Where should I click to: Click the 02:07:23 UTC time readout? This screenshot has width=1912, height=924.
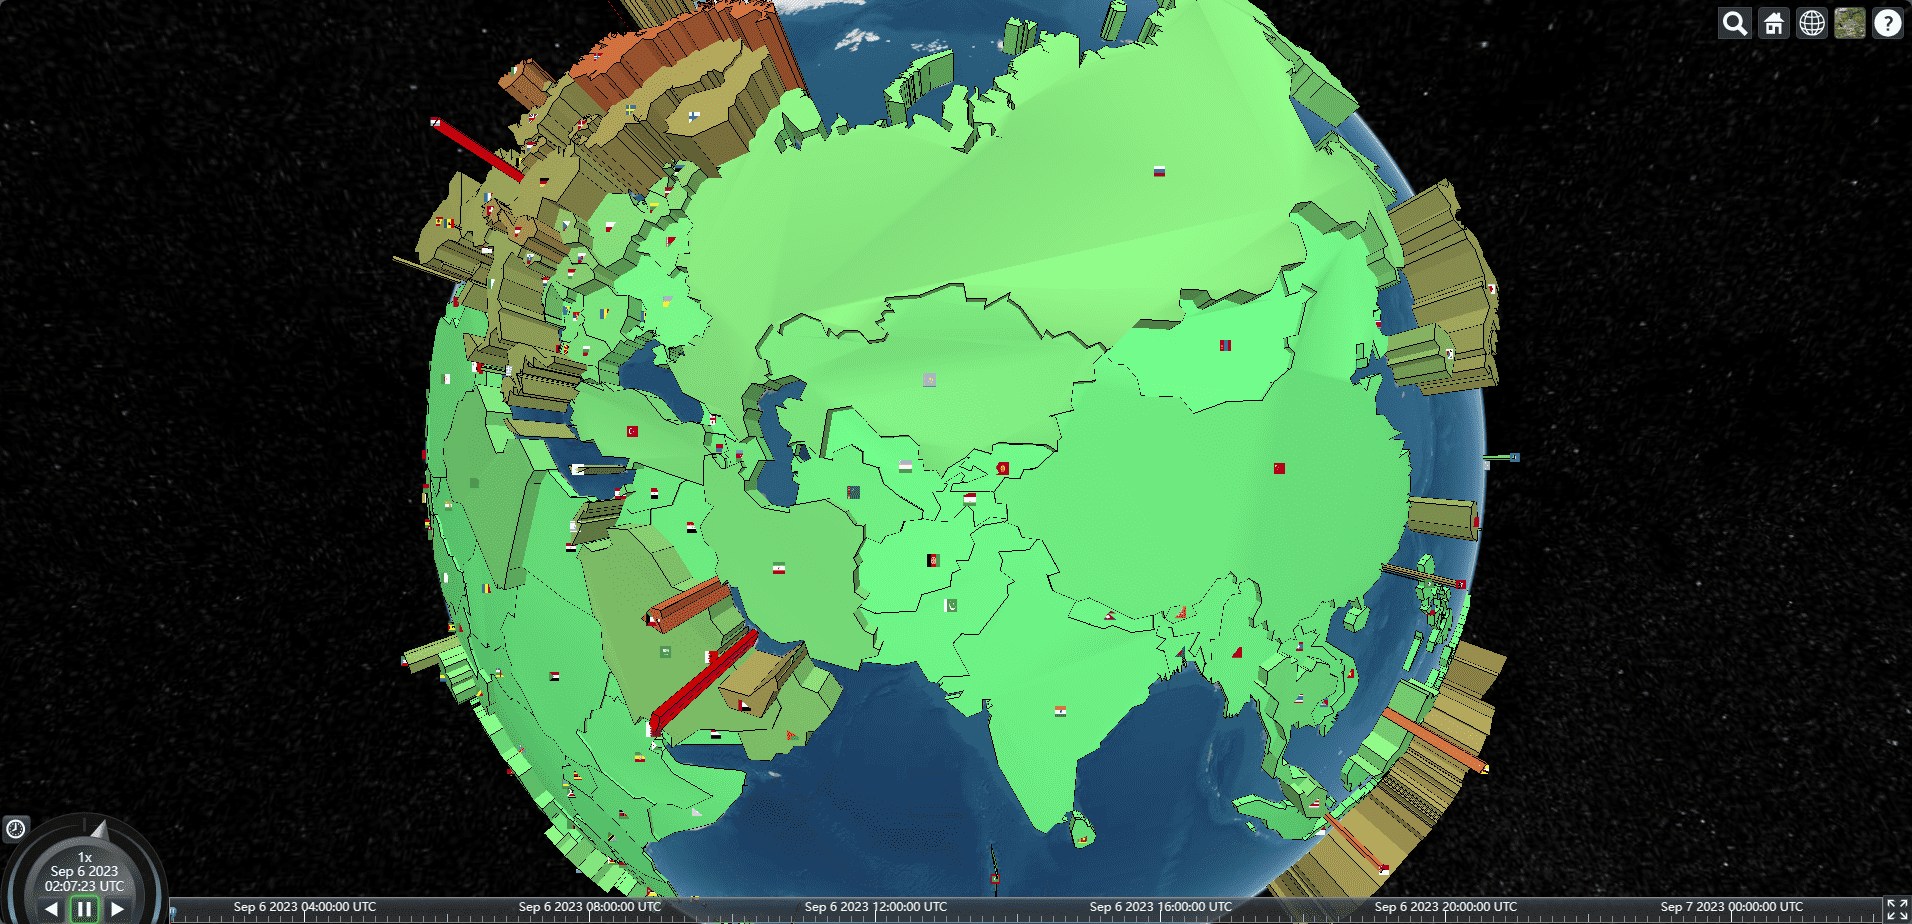(x=84, y=886)
